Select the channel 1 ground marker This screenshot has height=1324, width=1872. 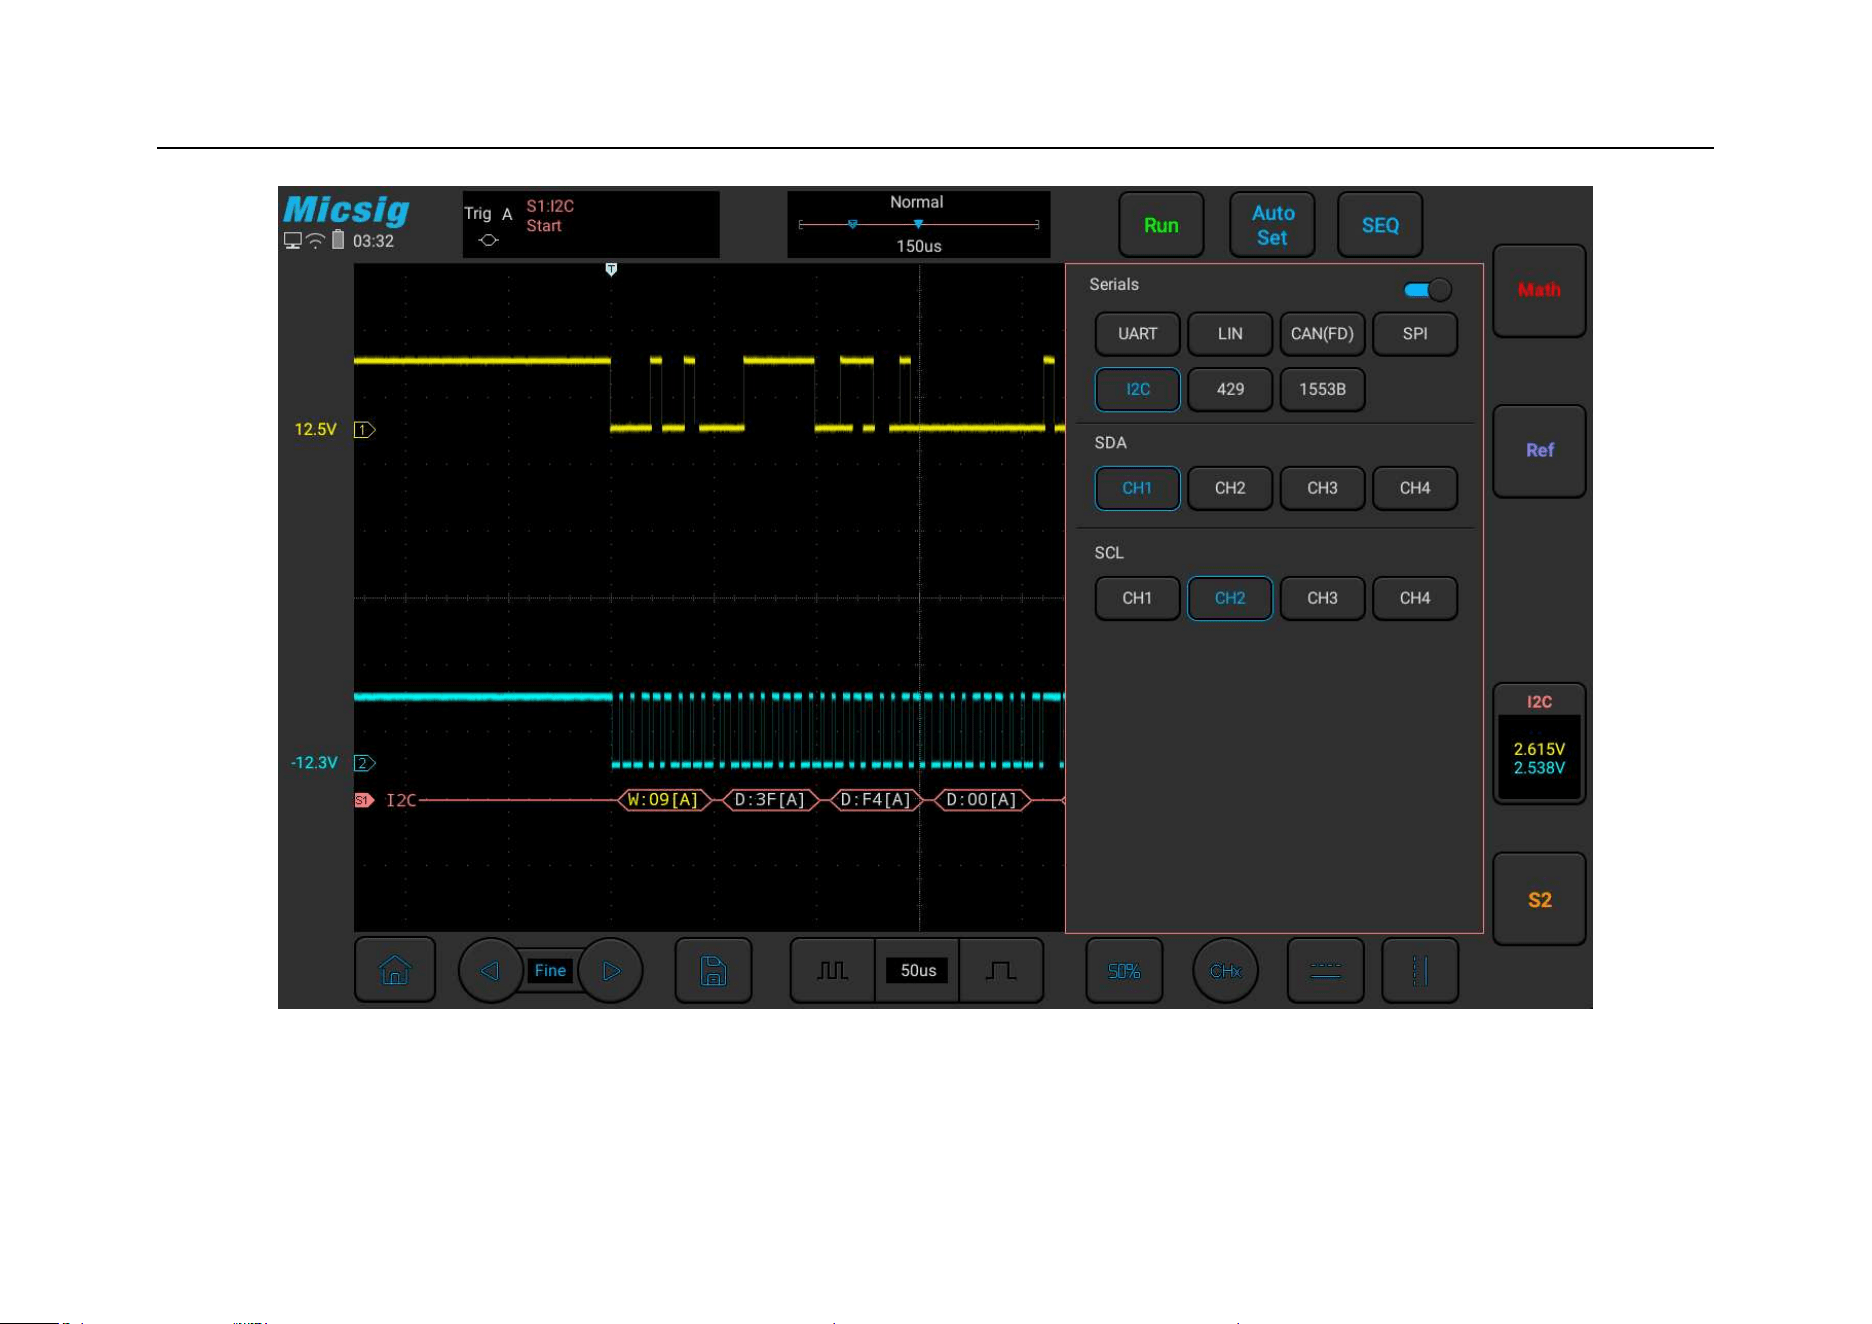tap(365, 430)
